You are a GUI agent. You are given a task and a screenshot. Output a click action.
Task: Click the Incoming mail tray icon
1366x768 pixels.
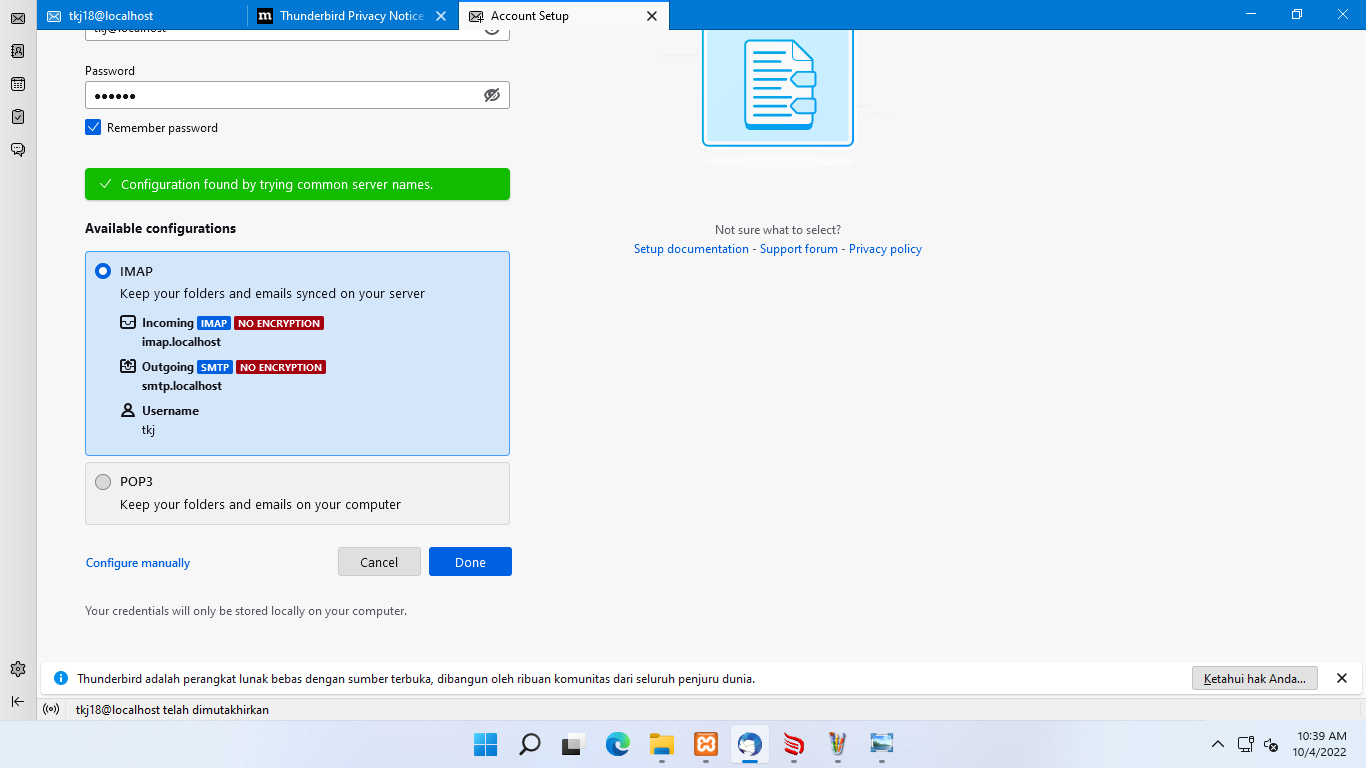point(128,323)
